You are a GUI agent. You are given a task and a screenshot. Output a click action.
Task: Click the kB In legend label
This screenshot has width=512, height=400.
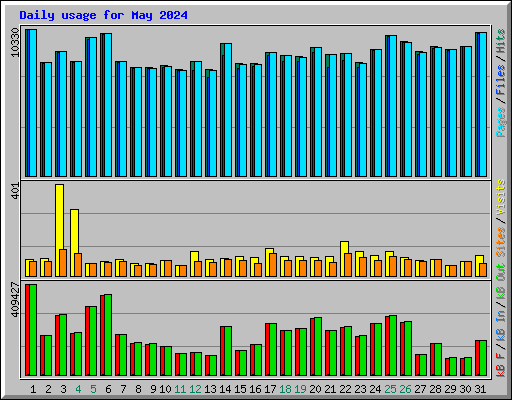[500, 325]
